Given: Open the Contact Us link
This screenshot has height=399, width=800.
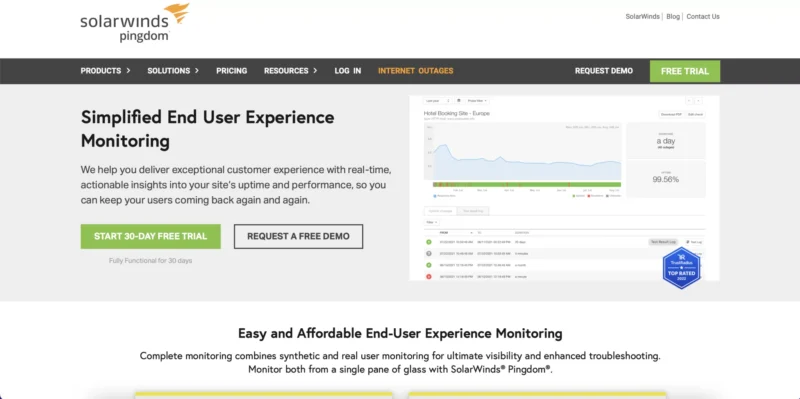Looking at the screenshot, I should pos(703,16).
